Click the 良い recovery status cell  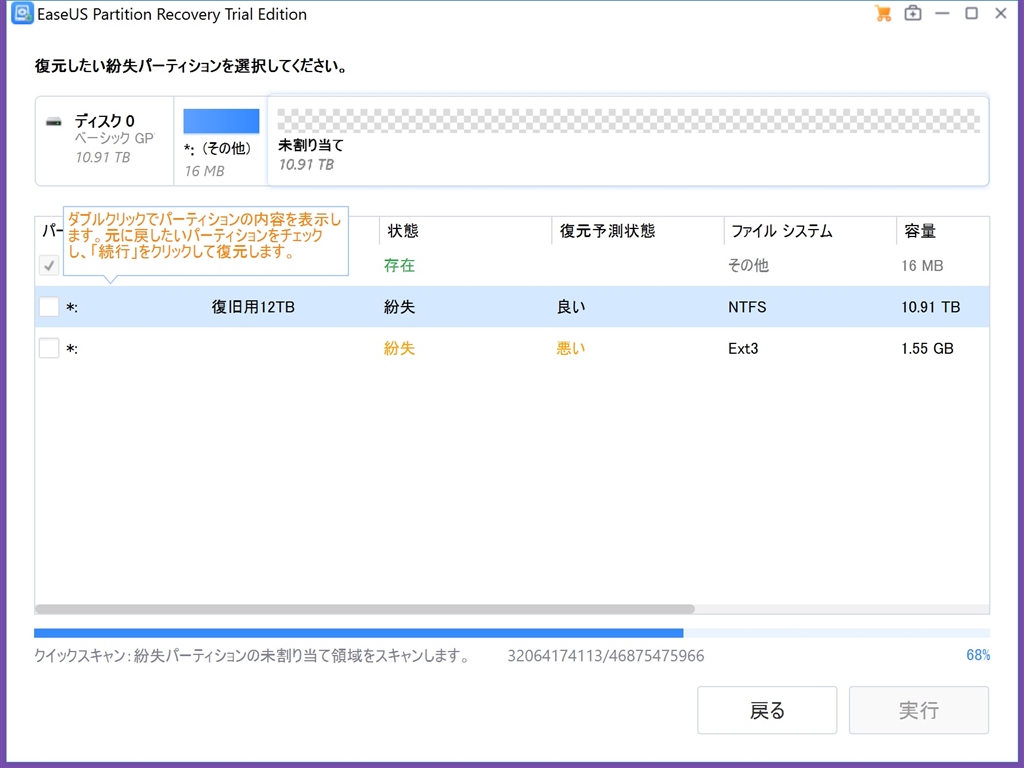(571, 307)
